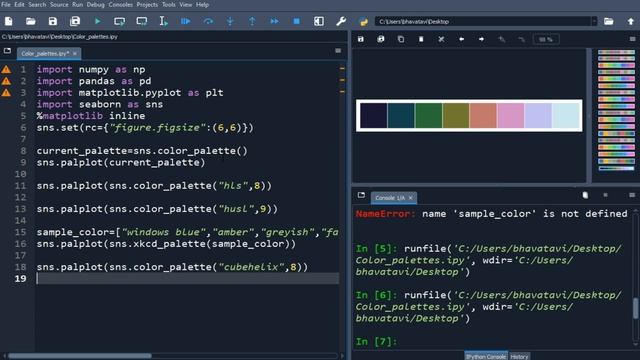640x360 pixels.
Task: Open the Edit menu
Action: pos(19,4)
